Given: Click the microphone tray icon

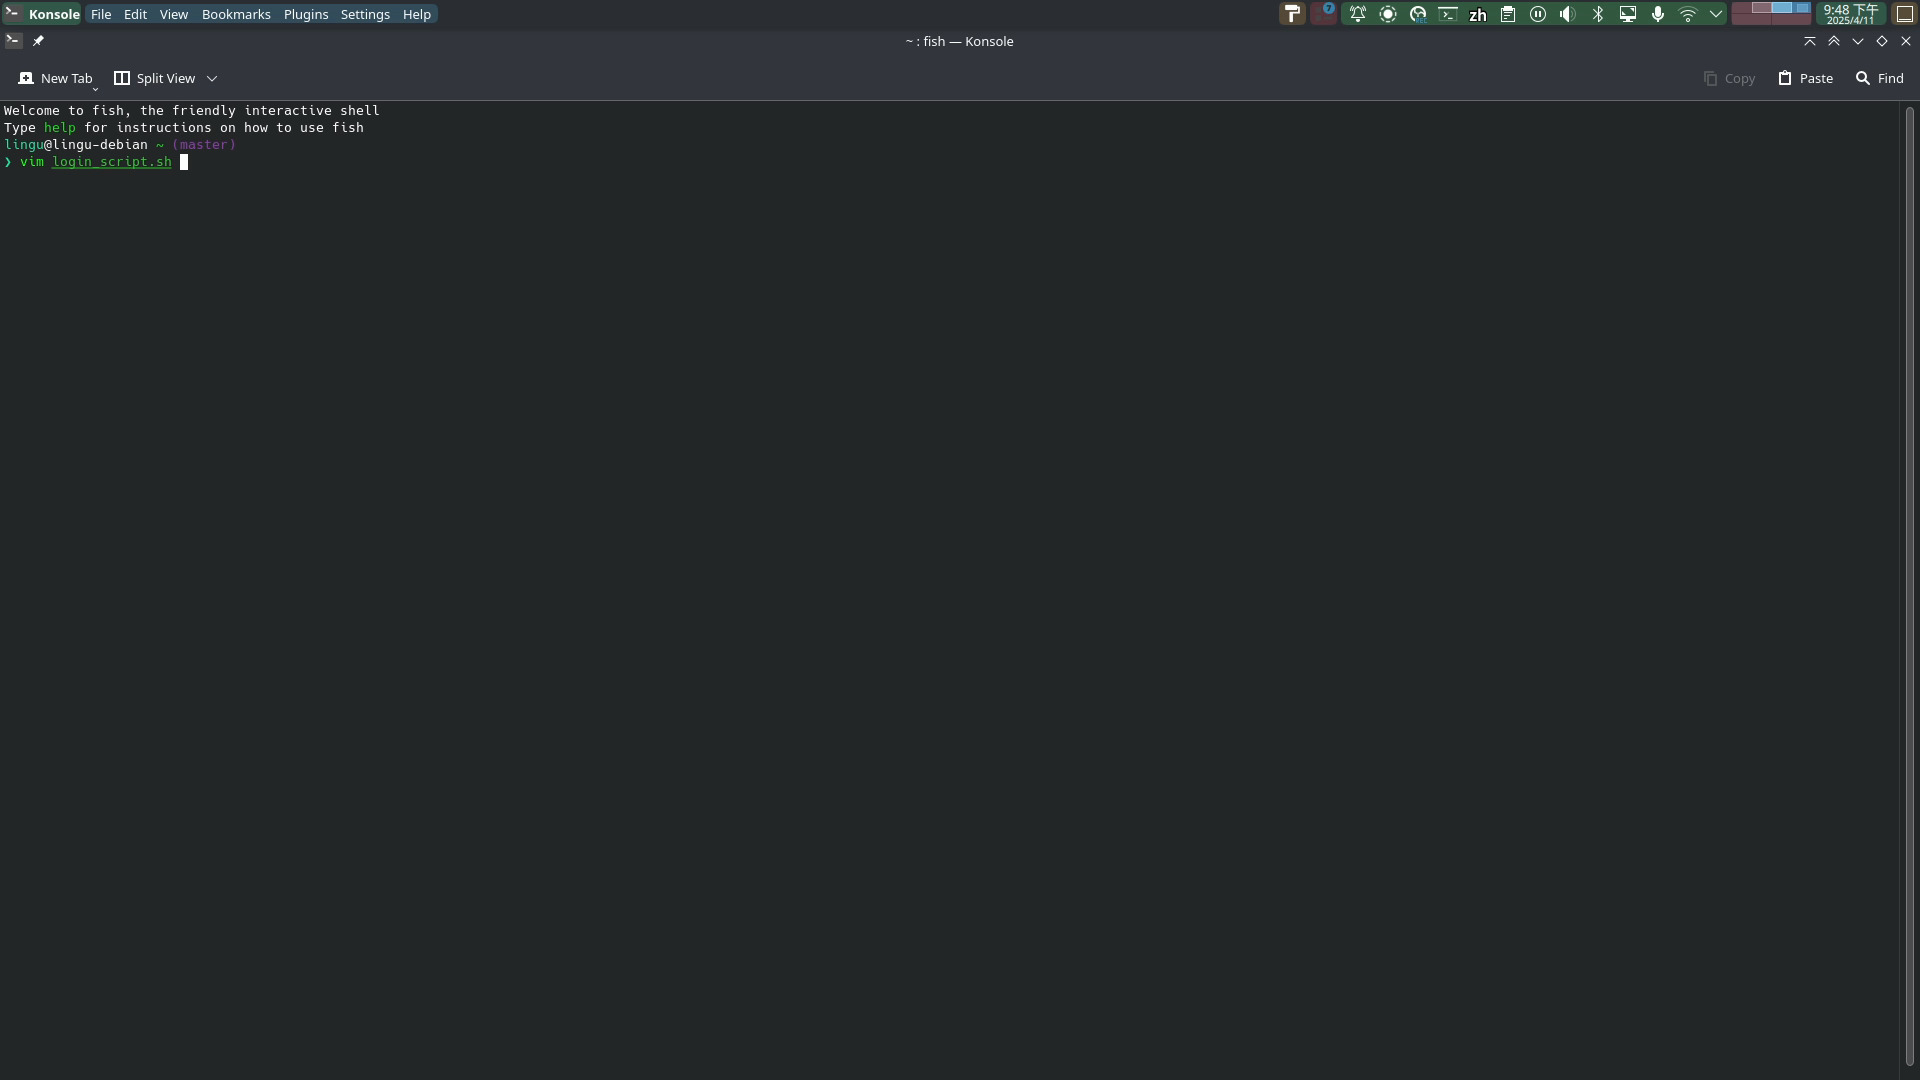Looking at the screenshot, I should 1658,14.
